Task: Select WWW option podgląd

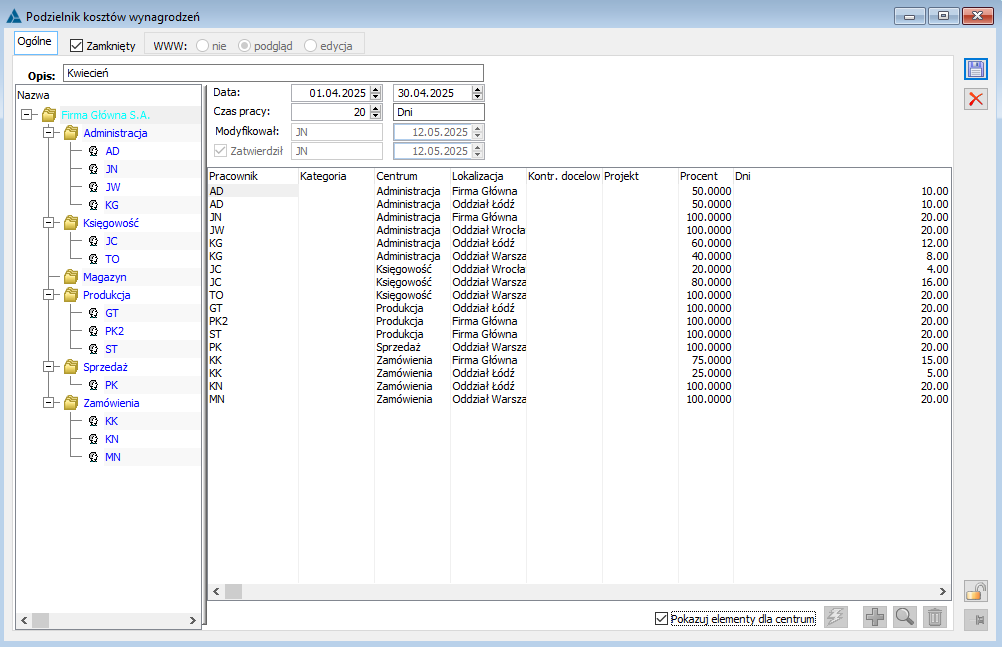Action: (x=244, y=45)
